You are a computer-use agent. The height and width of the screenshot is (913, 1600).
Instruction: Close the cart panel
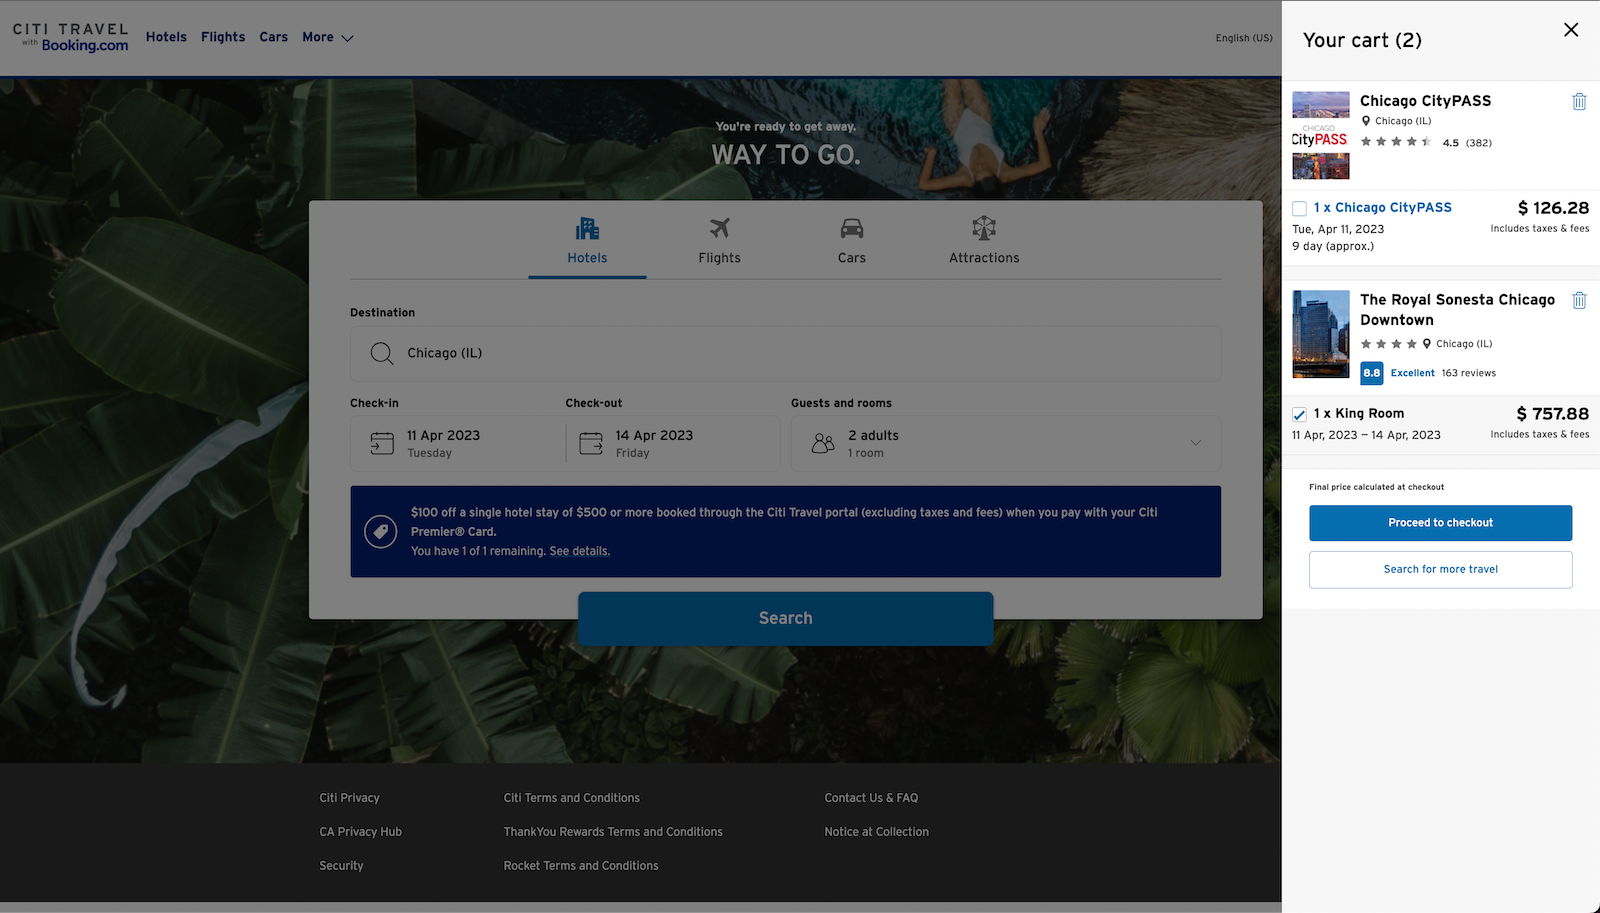tap(1571, 30)
